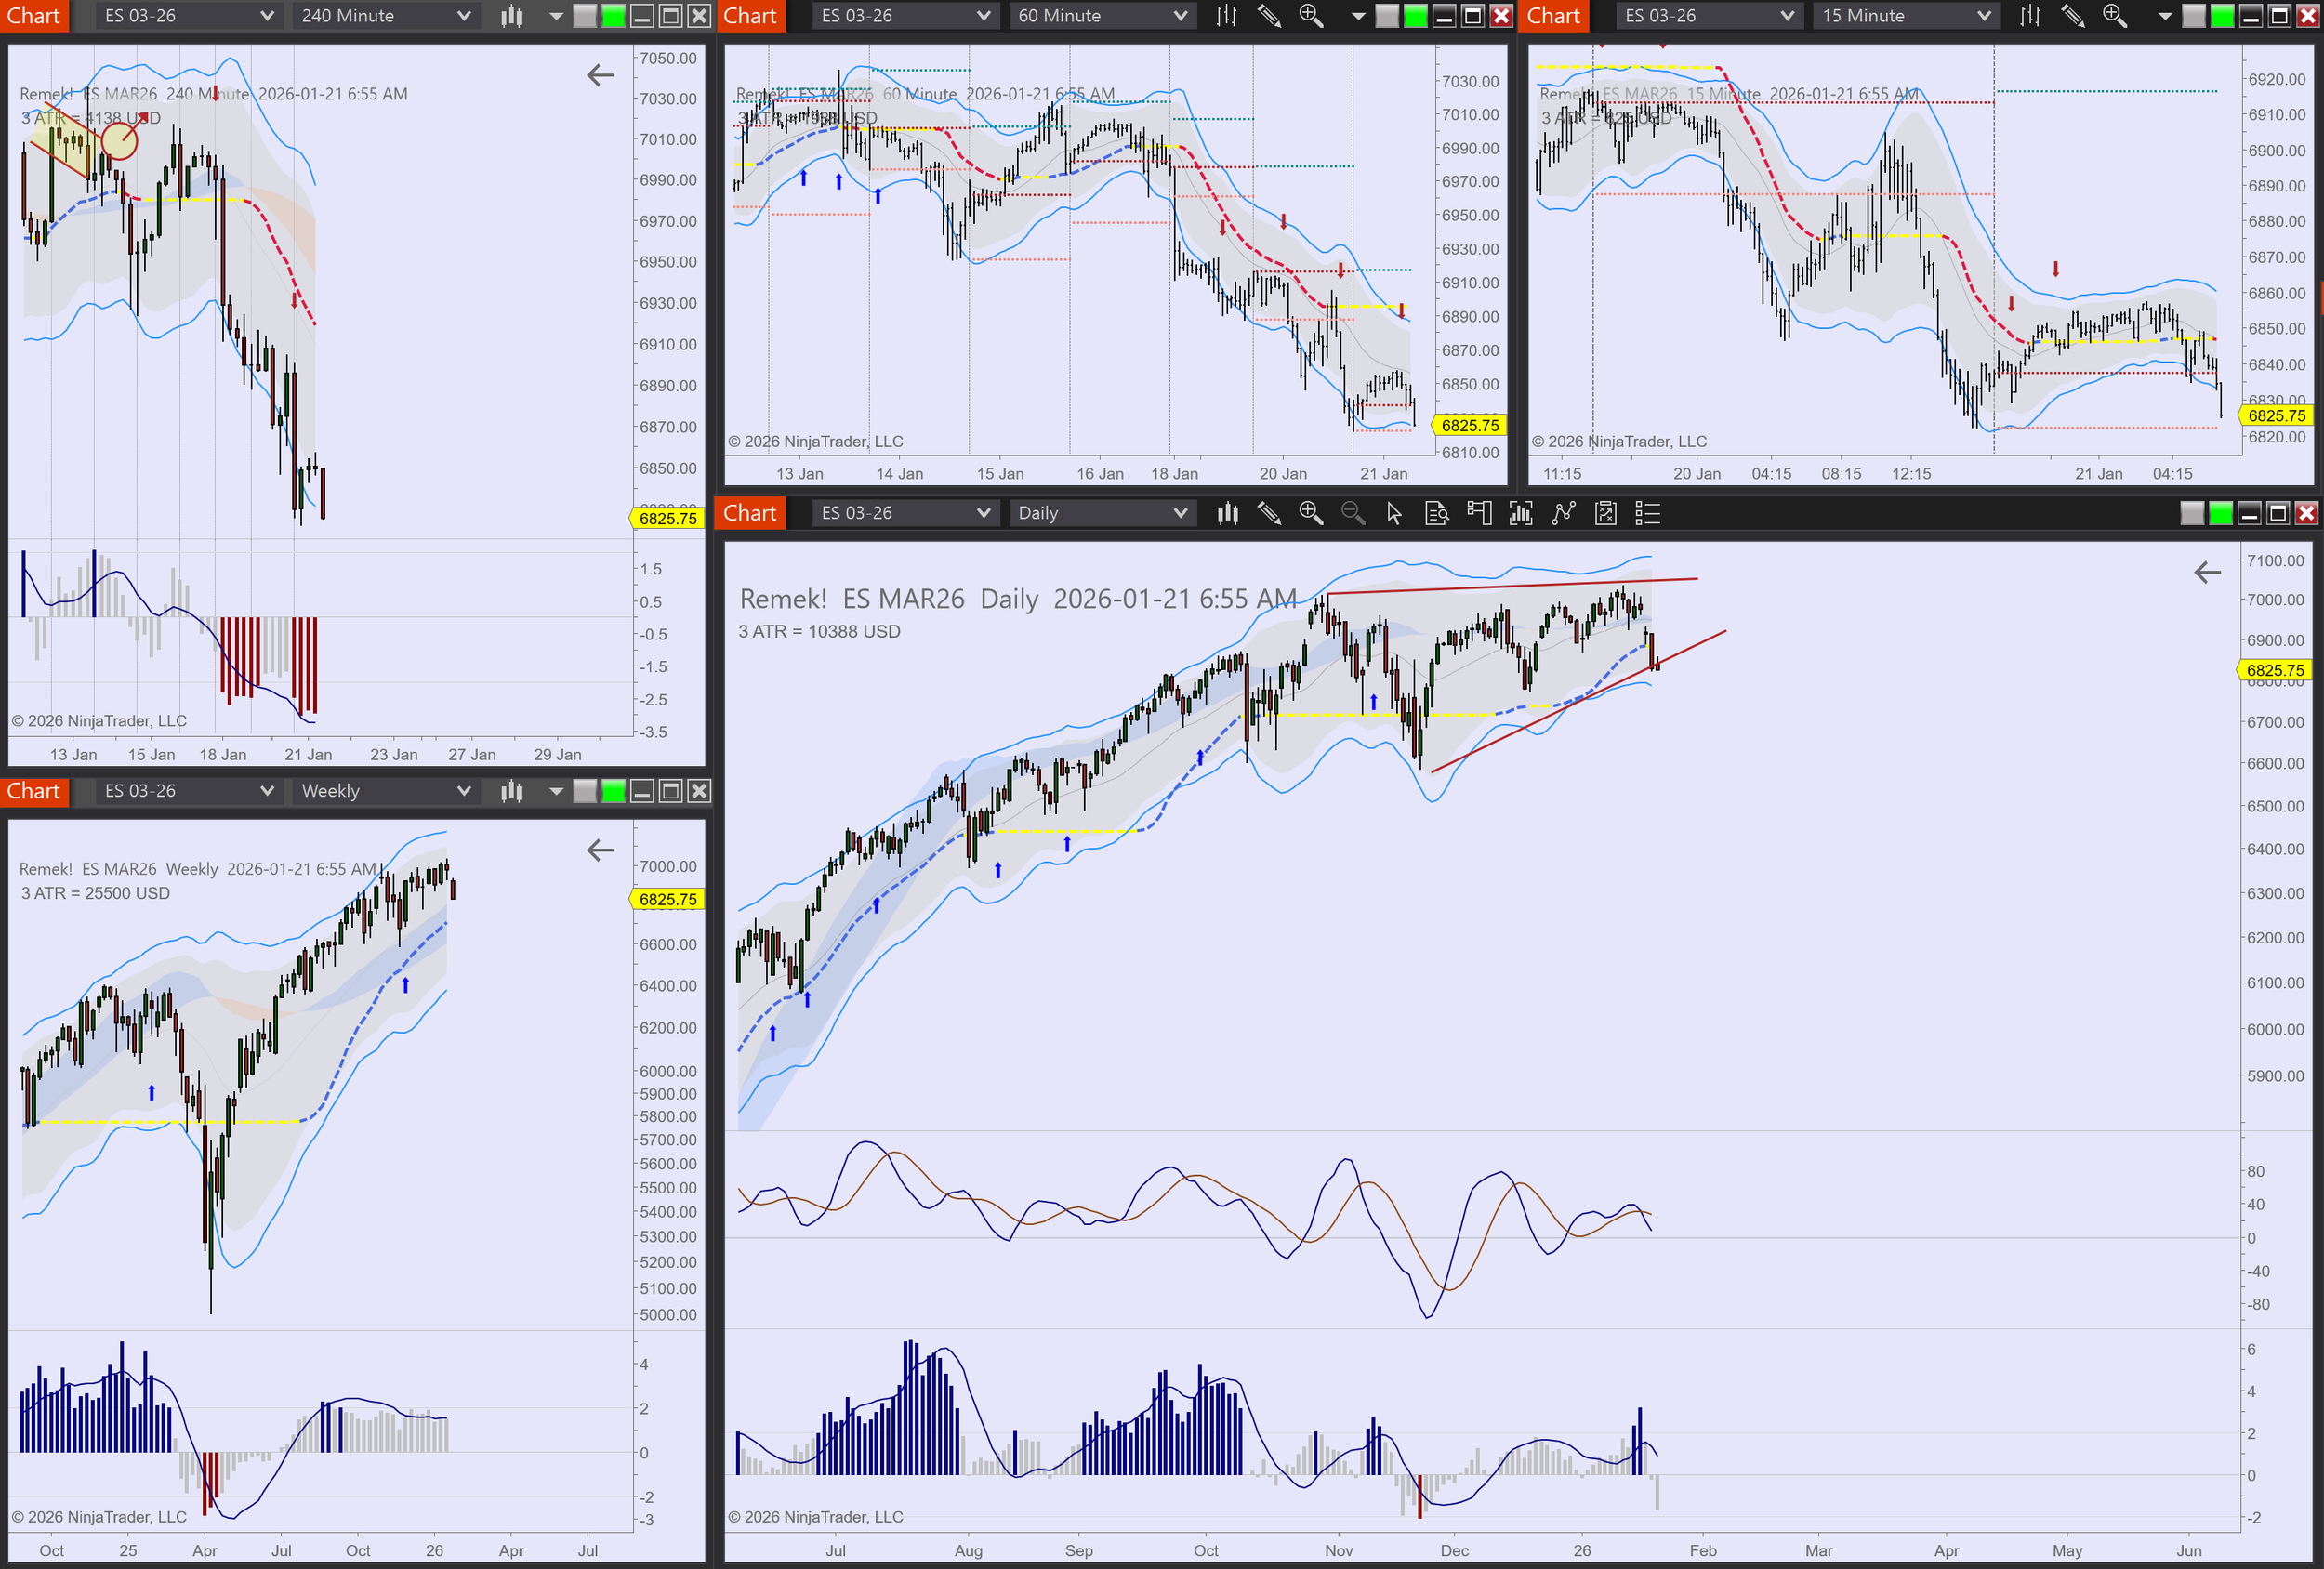
Task: Click zoom out magnifier on Daily chart
Action: click(1352, 513)
